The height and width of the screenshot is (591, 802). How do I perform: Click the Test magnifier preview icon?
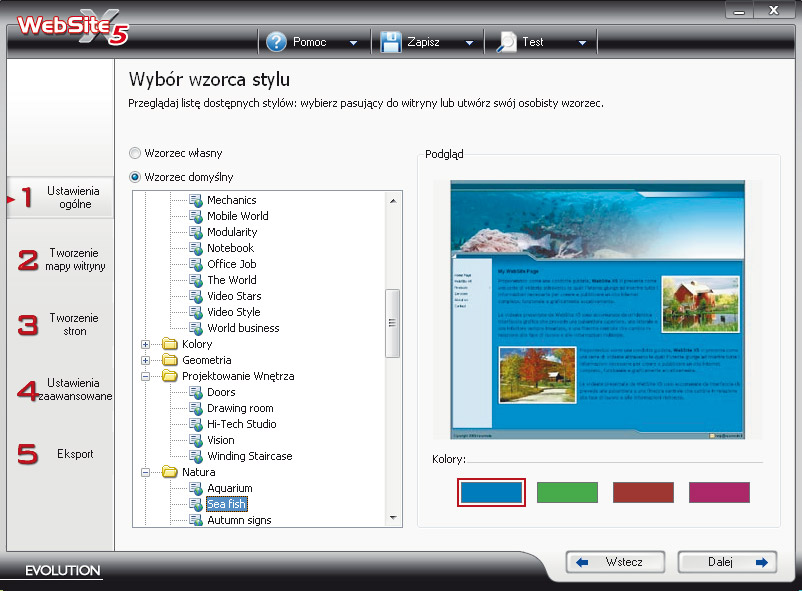click(506, 42)
